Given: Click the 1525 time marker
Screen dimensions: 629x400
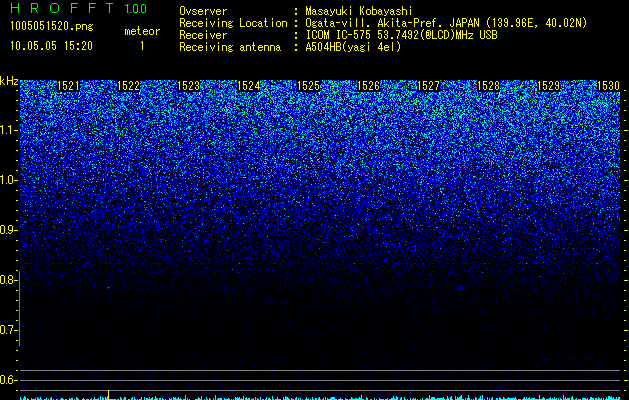Looking at the screenshot, I should [308, 85].
